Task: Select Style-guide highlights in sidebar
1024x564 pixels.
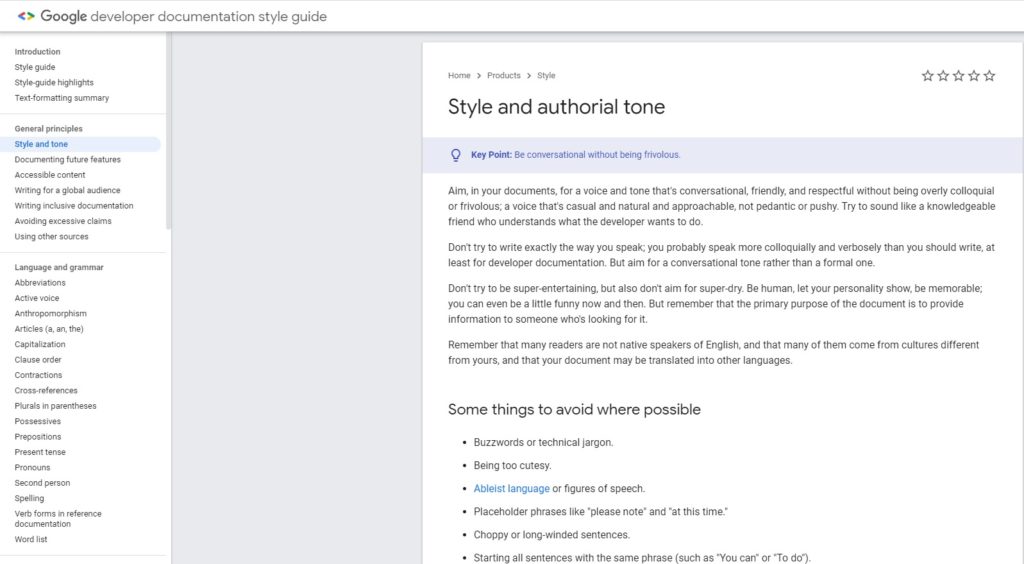Action: pos(54,83)
